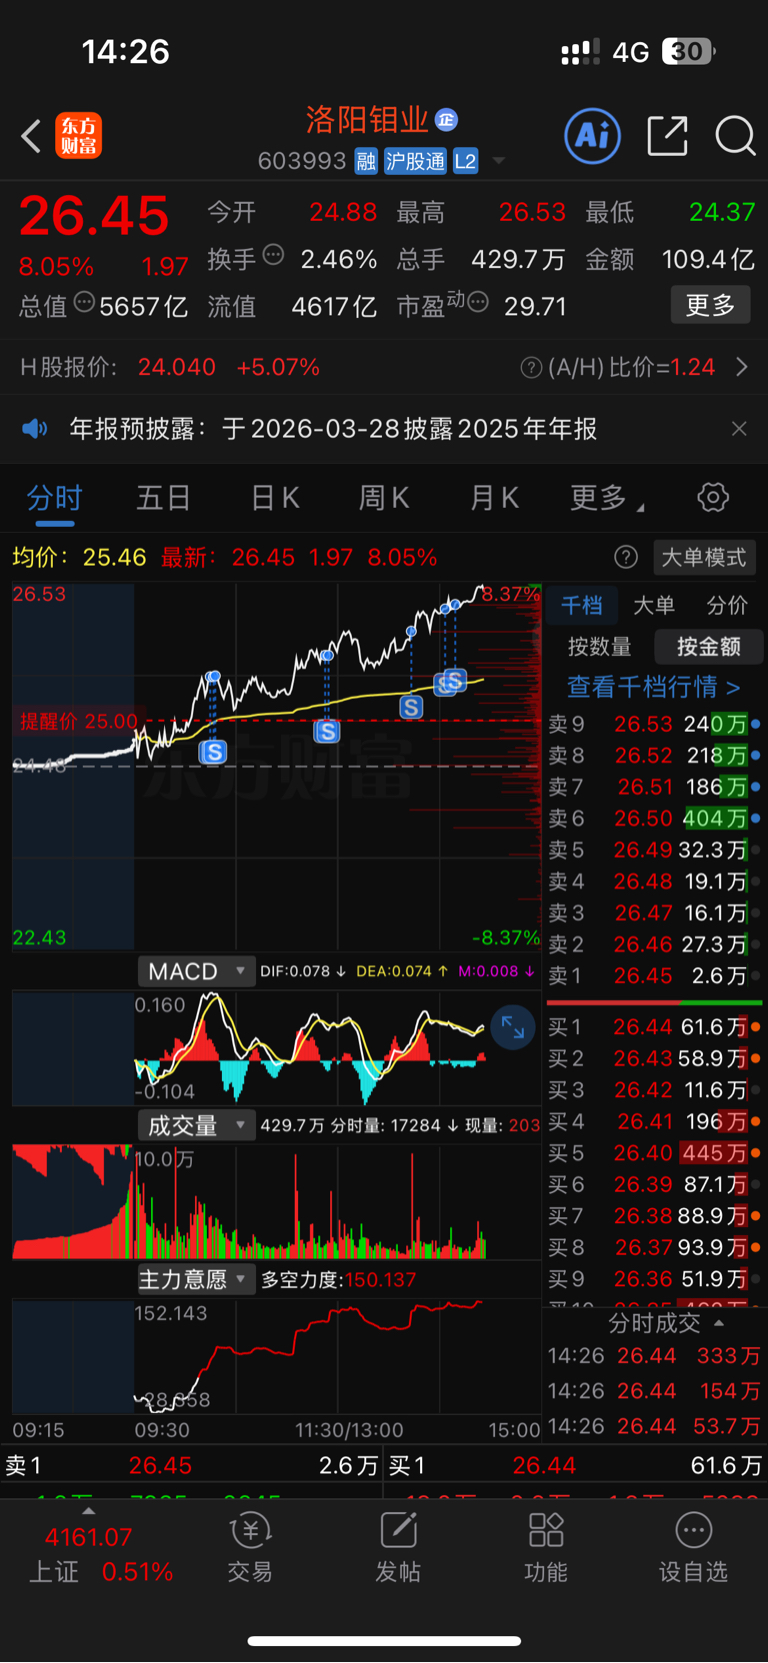Open the H股报价 chevron arrow
This screenshot has width=768, height=1663.
(x=742, y=368)
